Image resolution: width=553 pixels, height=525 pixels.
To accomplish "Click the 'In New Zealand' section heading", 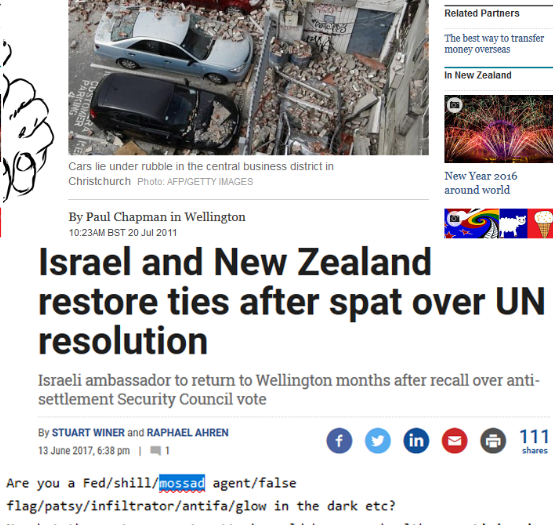I will tap(478, 75).
